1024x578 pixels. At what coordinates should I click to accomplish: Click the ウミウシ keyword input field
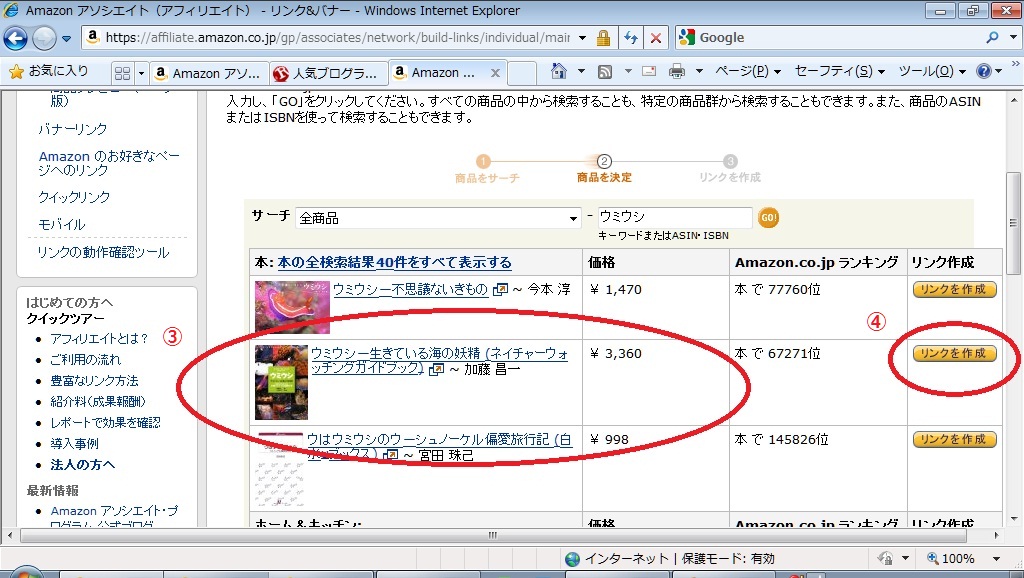675,217
